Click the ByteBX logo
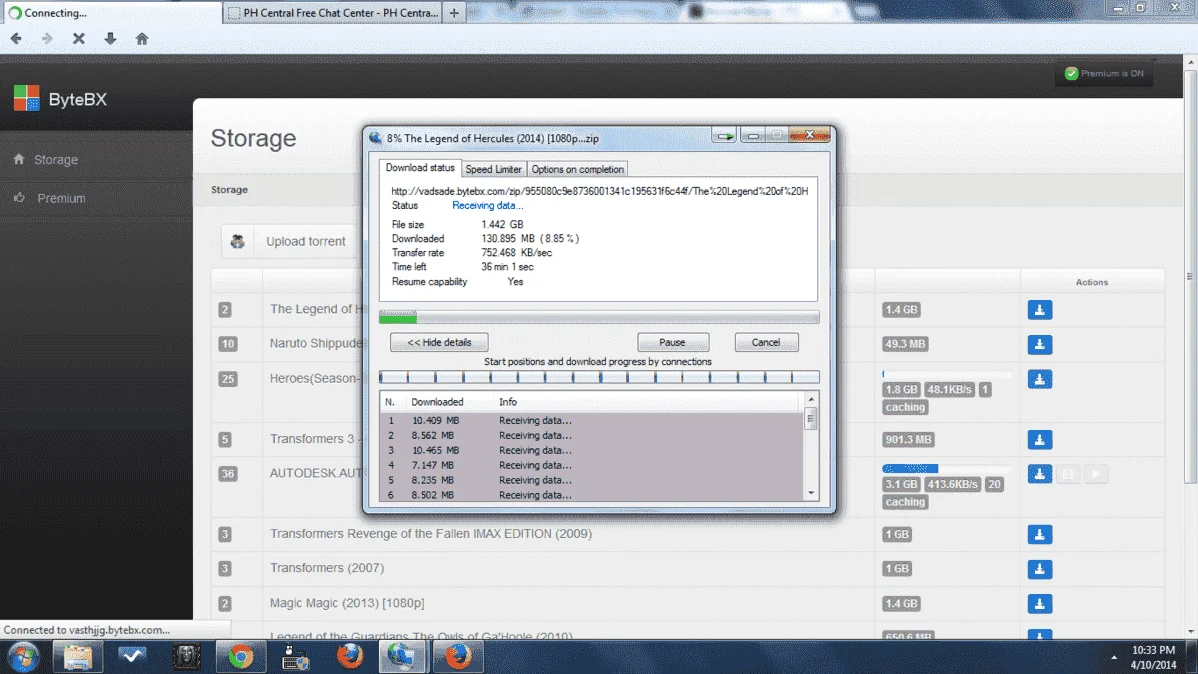This screenshot has width=1198, height=674. [x=60, y=99]
